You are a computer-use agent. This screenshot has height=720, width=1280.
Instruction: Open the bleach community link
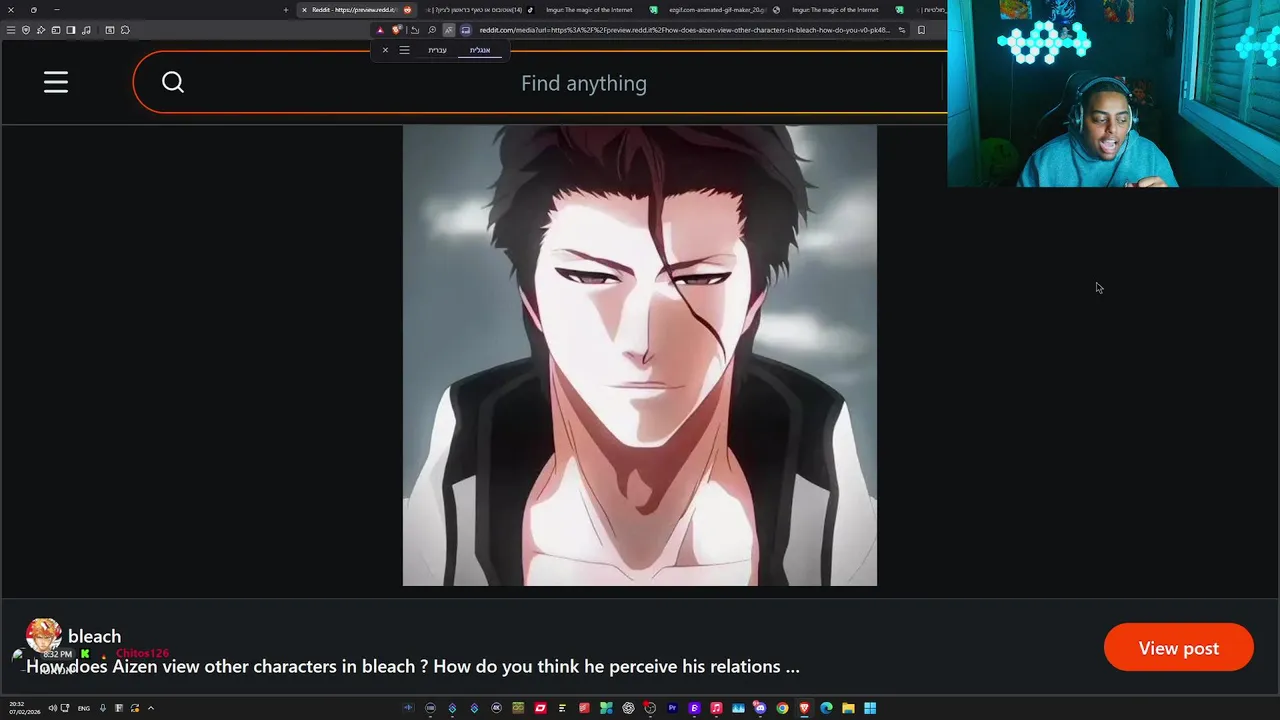pos(94,636)
